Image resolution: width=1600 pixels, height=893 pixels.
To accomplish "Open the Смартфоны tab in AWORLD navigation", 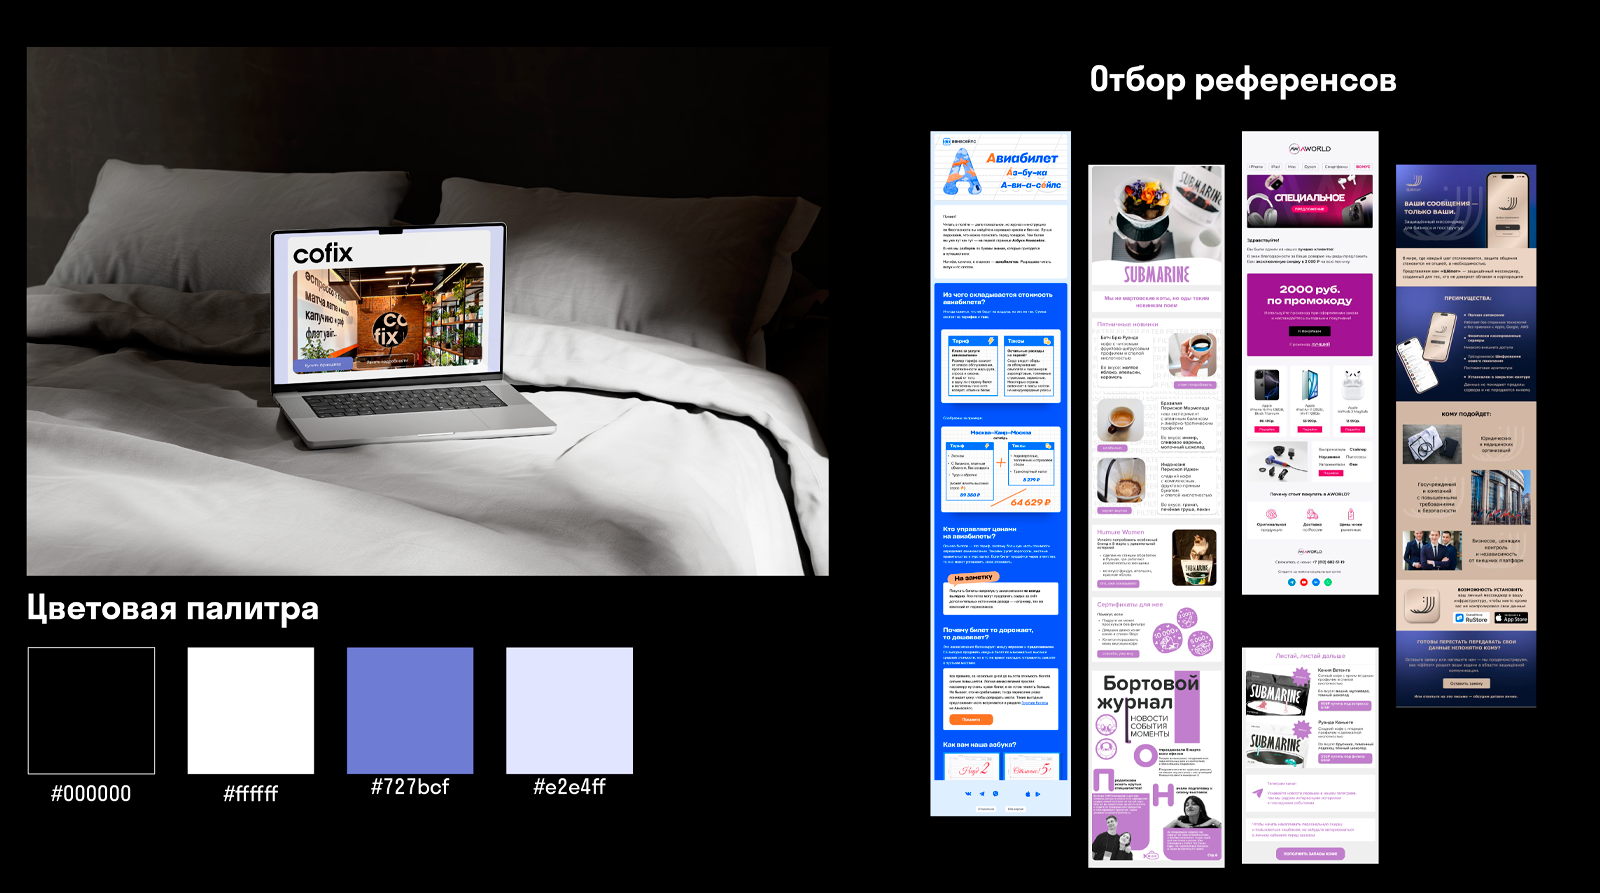I will click(1336, 167).
